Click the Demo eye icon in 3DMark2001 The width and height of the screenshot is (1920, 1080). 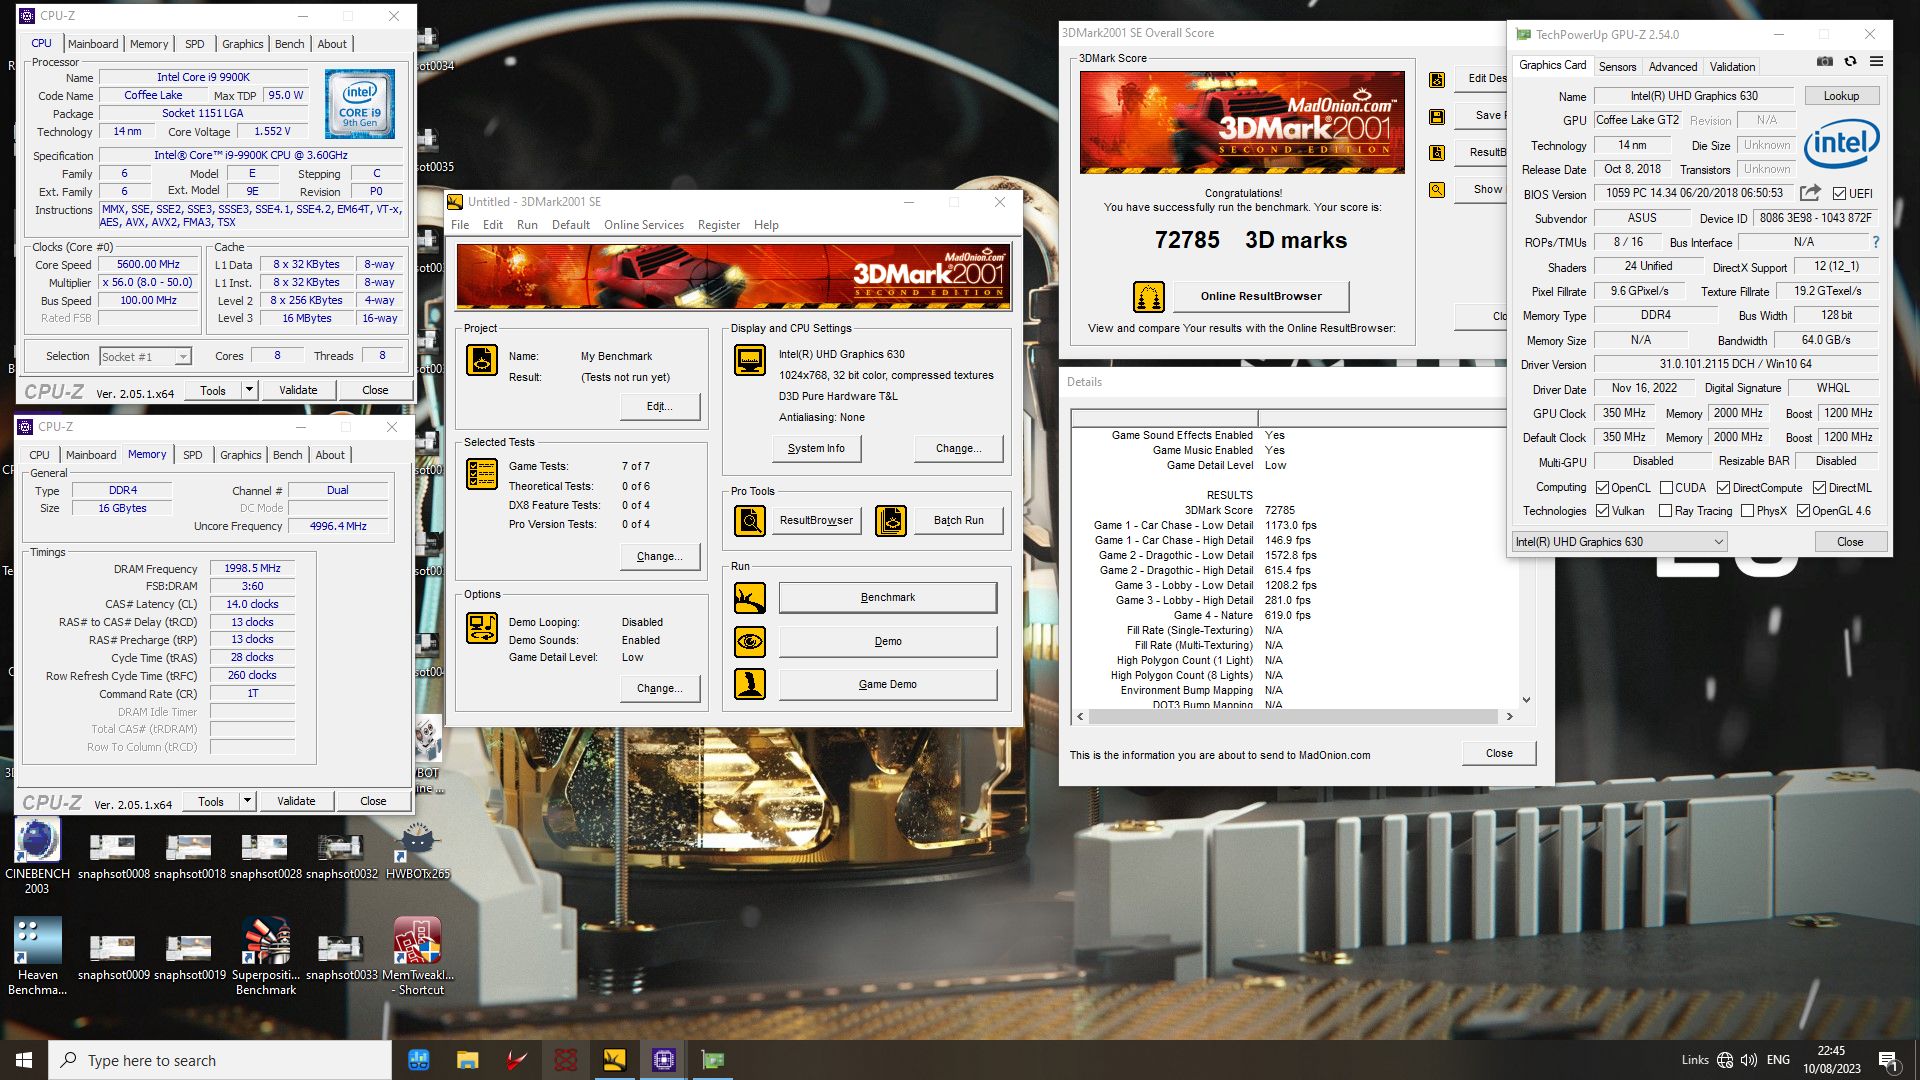750,641
